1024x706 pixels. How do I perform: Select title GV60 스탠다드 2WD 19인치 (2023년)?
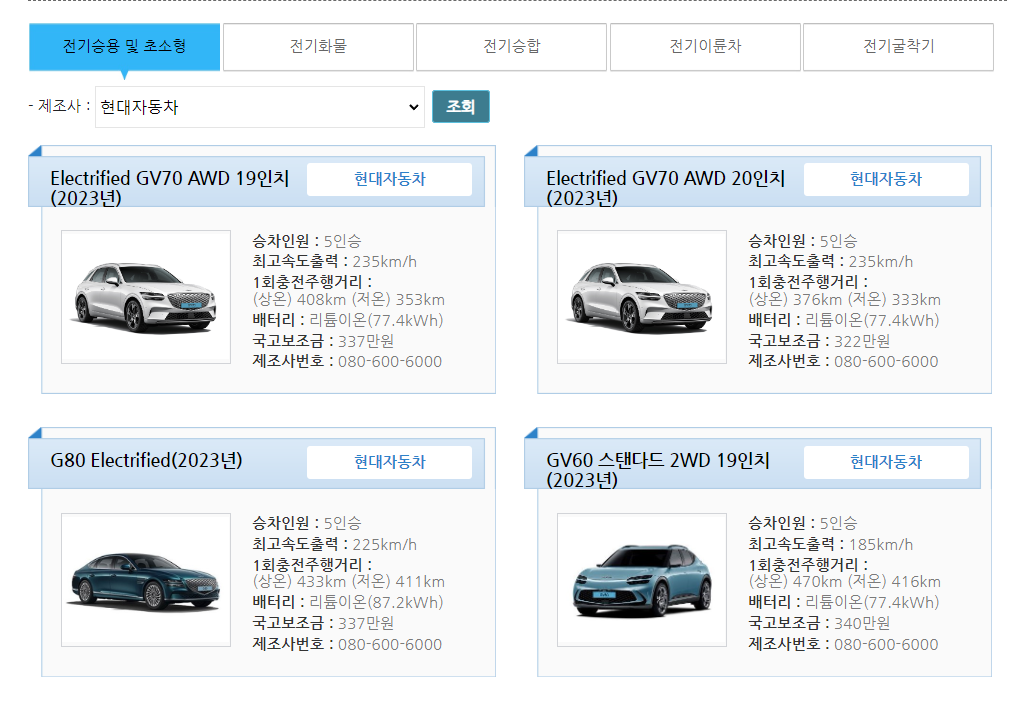click(658, 470)
